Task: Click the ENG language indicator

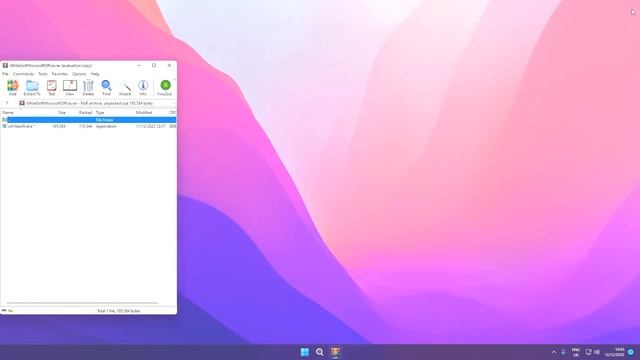Action: coord(576,352)
